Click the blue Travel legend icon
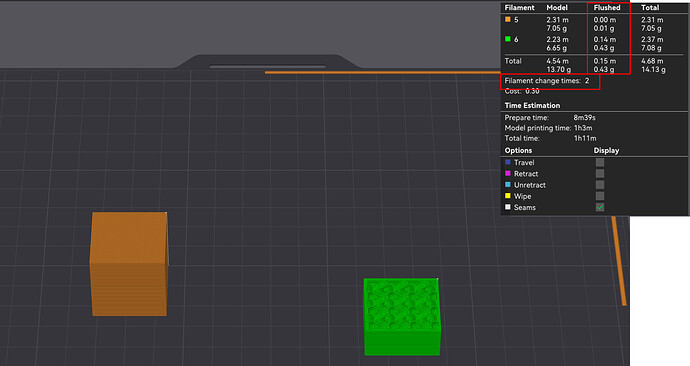This screenshot has height=366, width=690. pos(507,162)
